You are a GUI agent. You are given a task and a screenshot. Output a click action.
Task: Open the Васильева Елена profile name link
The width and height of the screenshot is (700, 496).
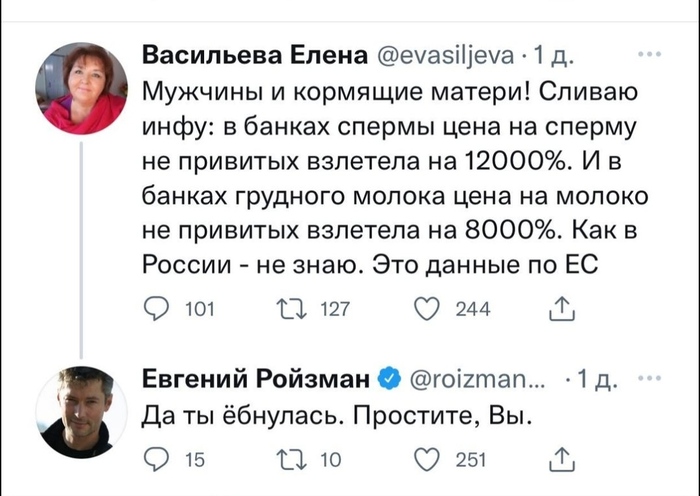pyautogui.click(x=255, y=55)
